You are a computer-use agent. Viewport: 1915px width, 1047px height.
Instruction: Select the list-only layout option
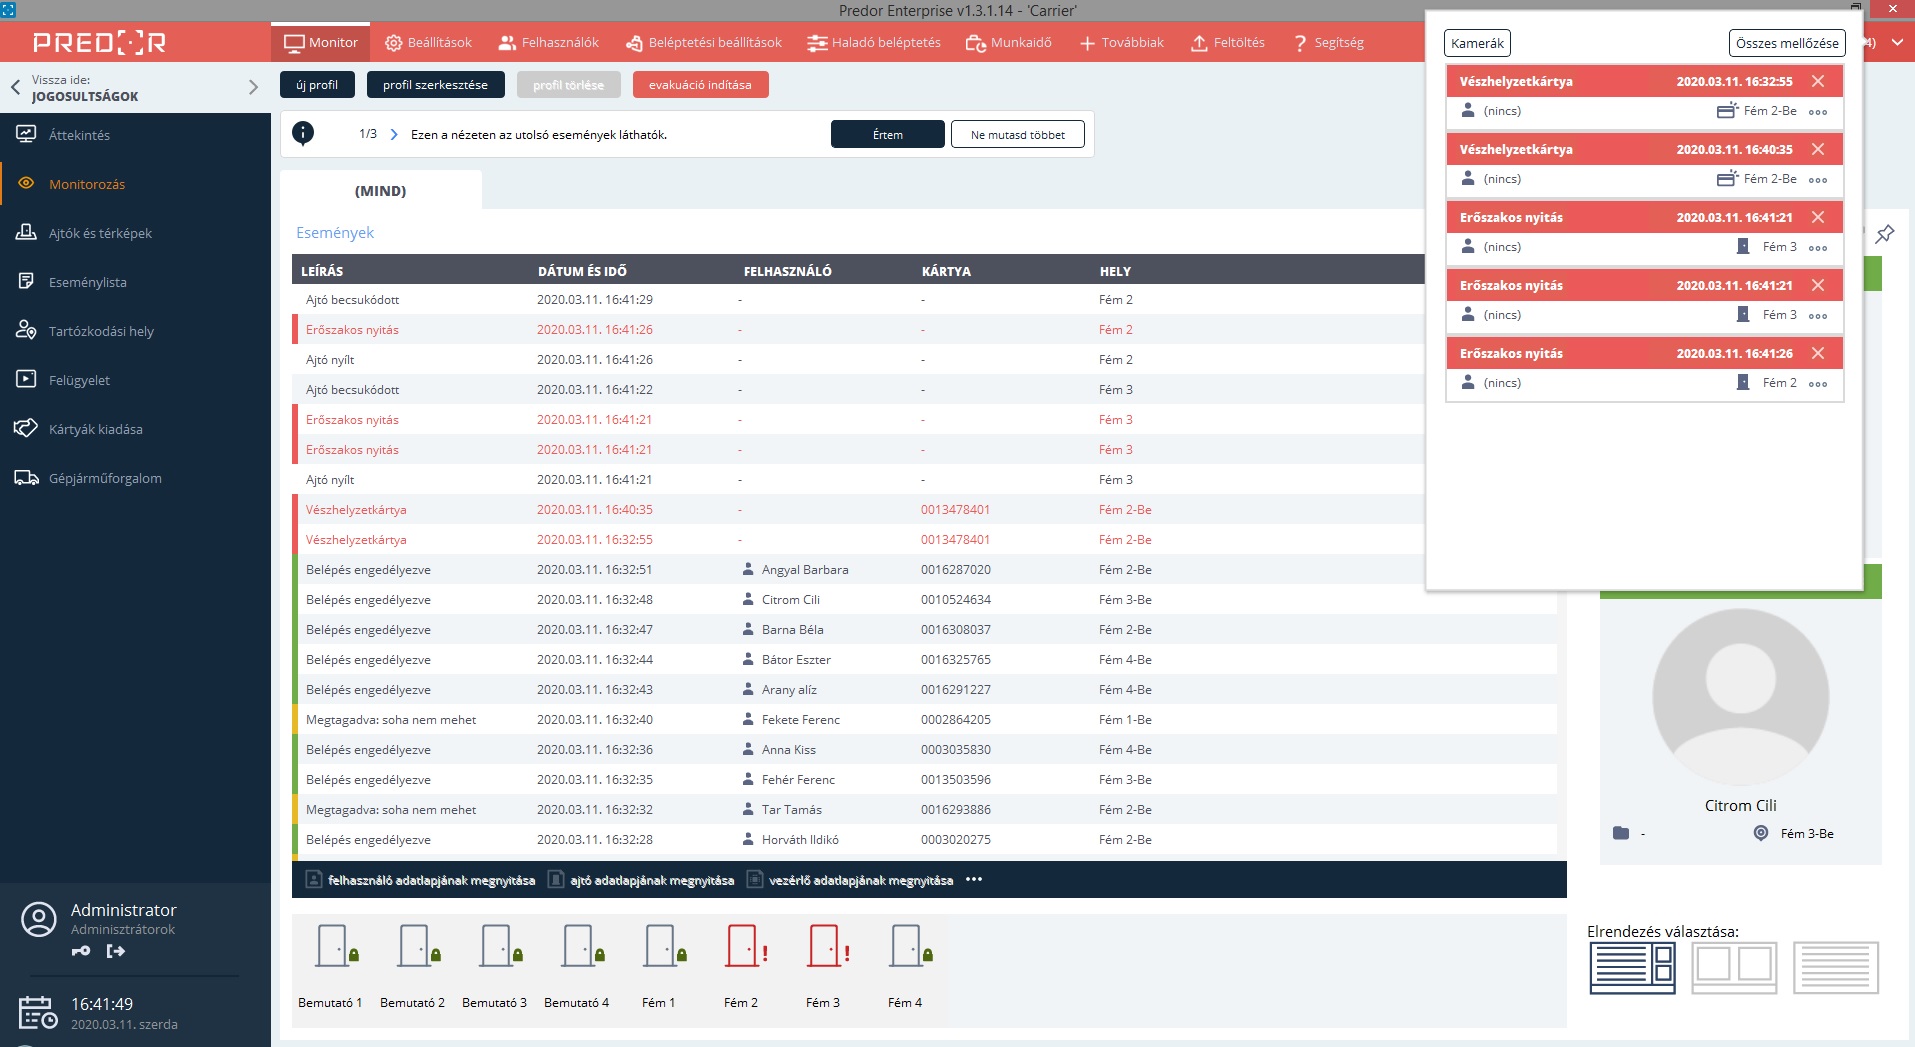pos(1836,967)
